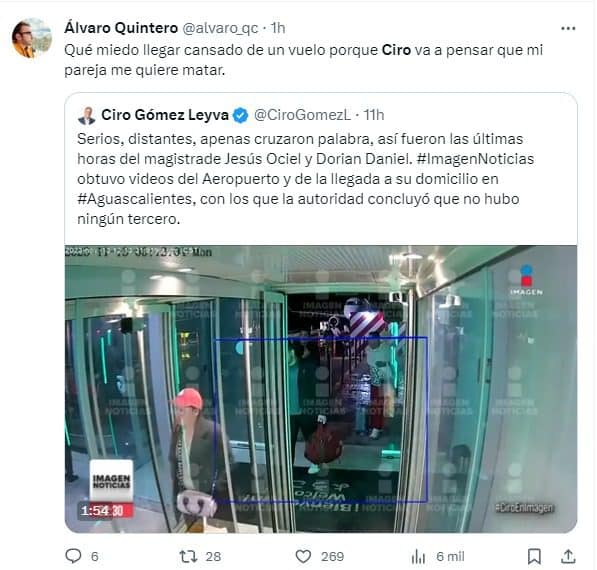The height and width of the screenshot is (570, 597).
Task: Click the Ciro Gómez Leyva name
Action: pos(165,115)
